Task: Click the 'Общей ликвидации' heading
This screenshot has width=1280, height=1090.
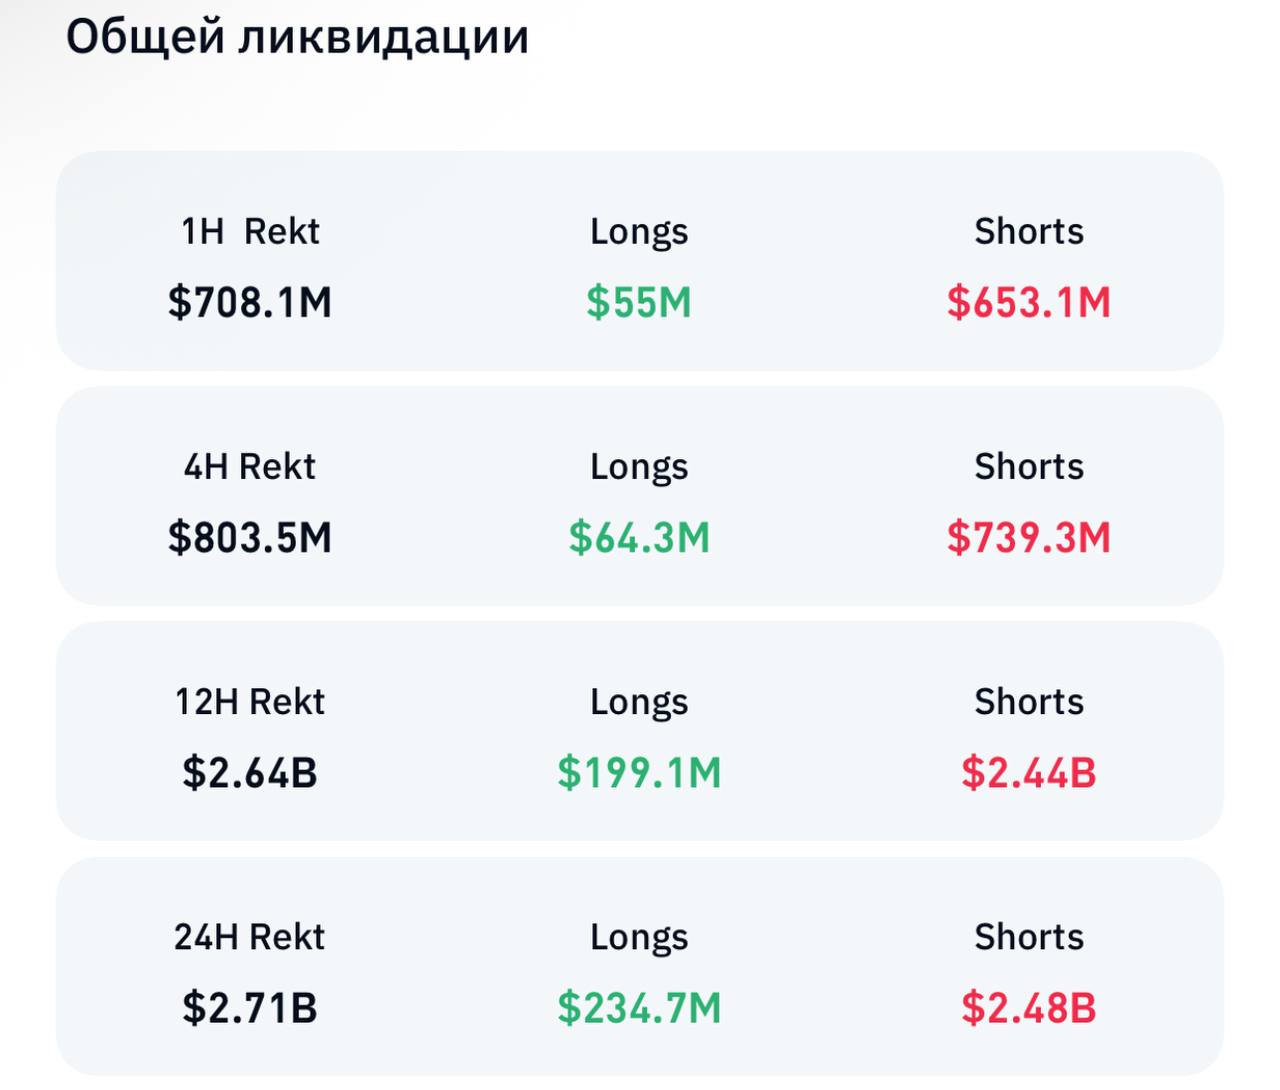Action: click(x=297, y=38)
